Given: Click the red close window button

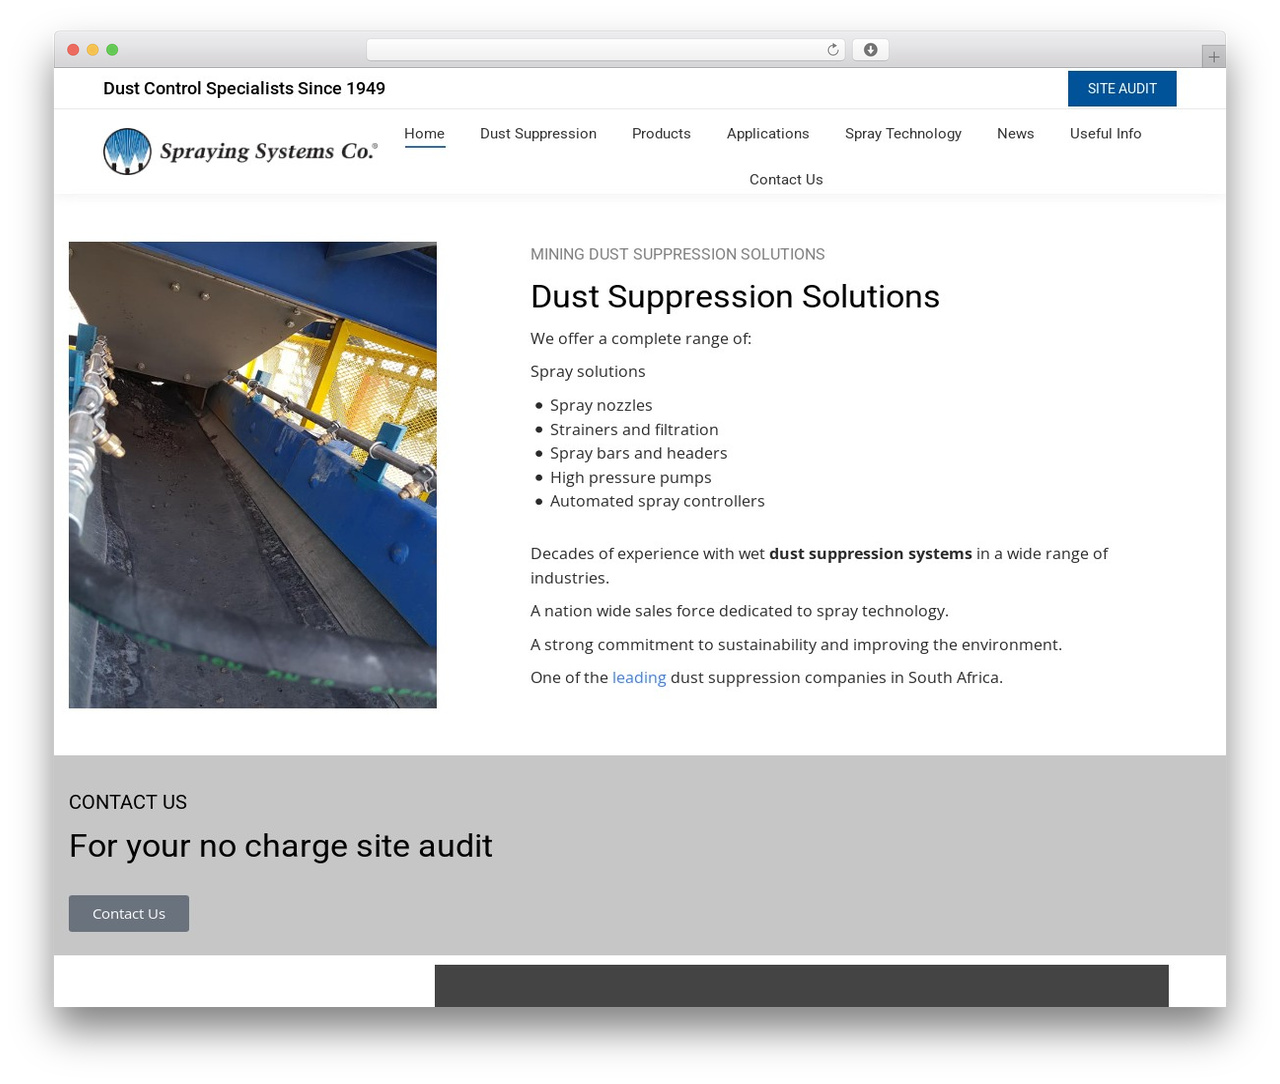Looking at the screenshot, I should coord(73,50).
